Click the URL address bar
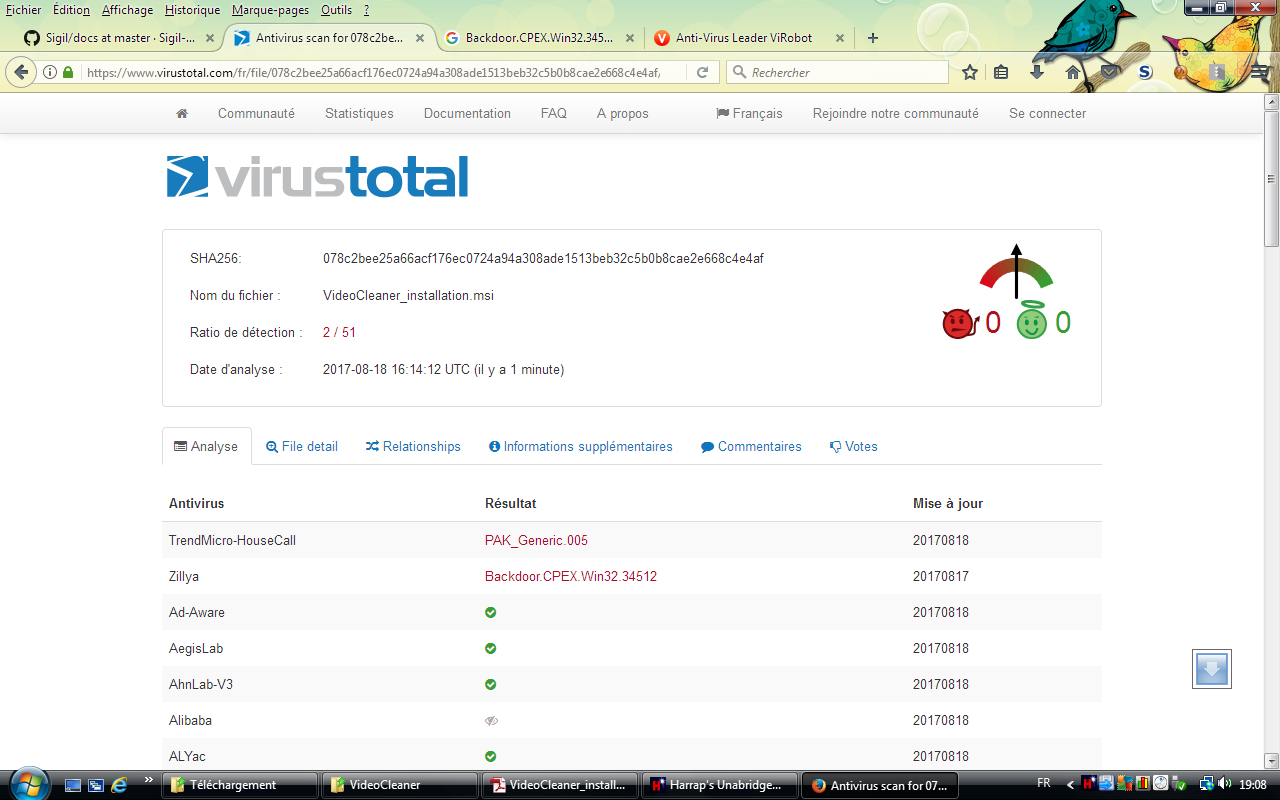 372,72
